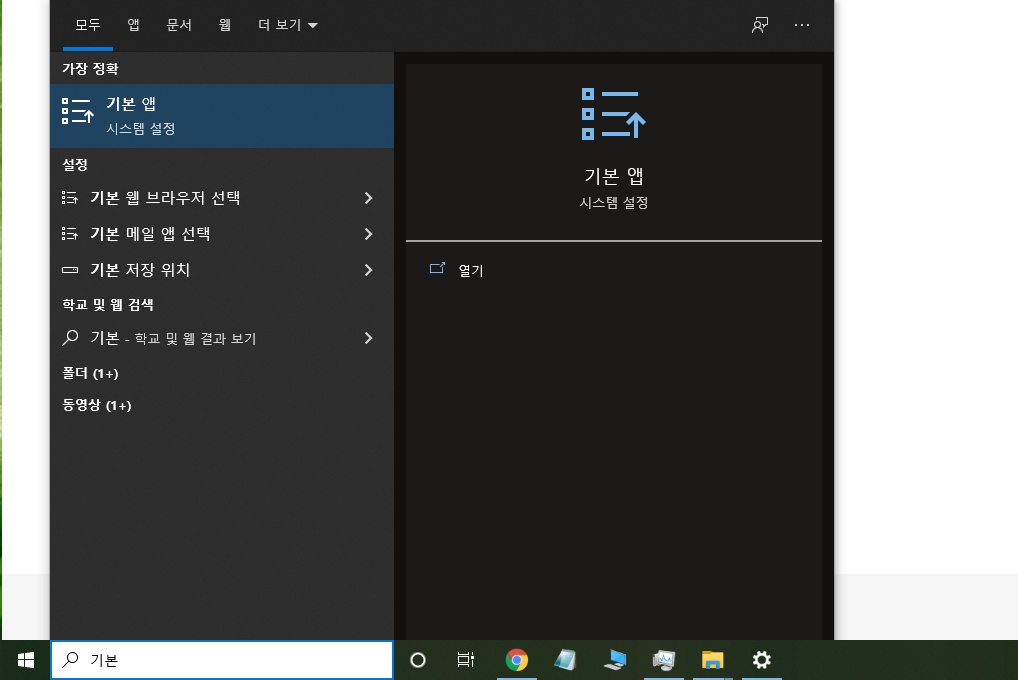Open the notepad-like app on taskbar
Screen dimensions: 1018x680
click(565, 660)
